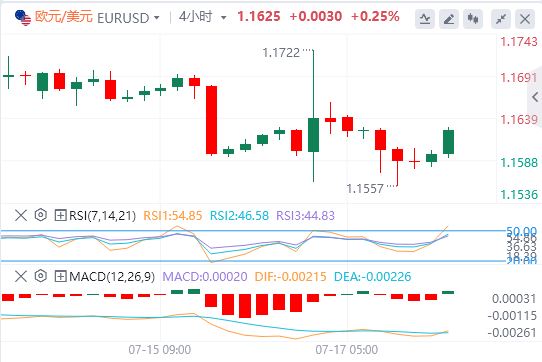Open the EURUSD symbol dropdown
This screenshot has height=362, width=542.
[157, 17]
